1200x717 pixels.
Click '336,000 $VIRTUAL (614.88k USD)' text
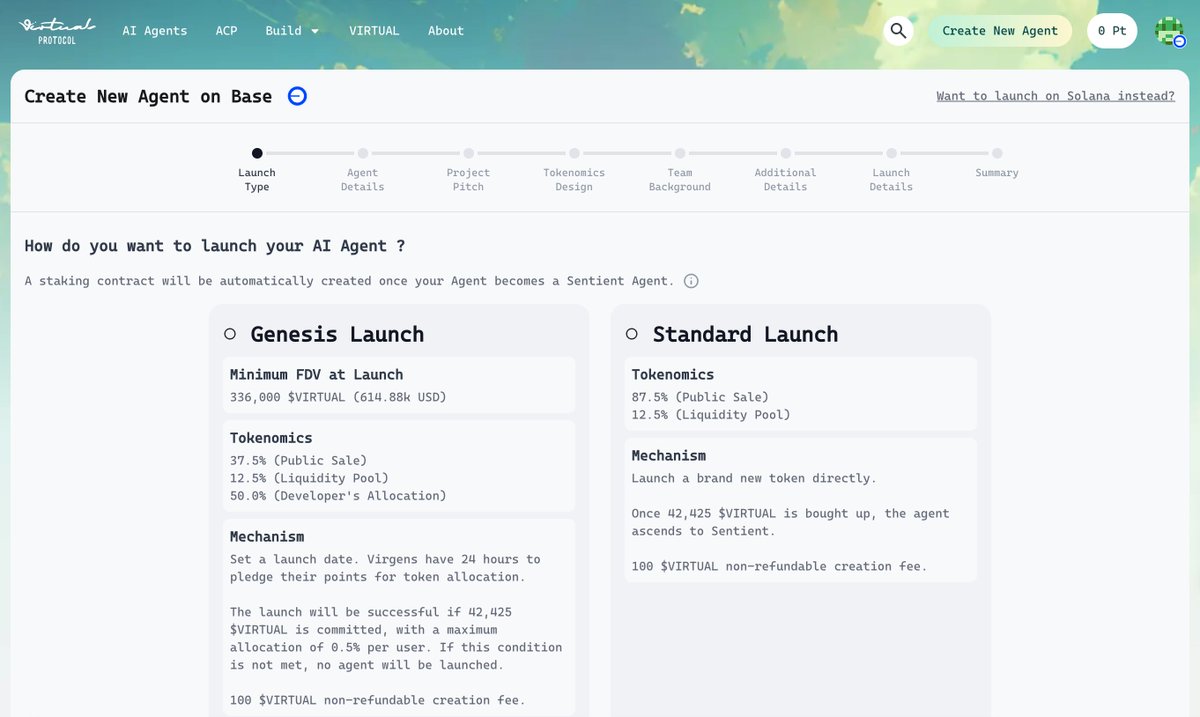[x=338, y=397]
